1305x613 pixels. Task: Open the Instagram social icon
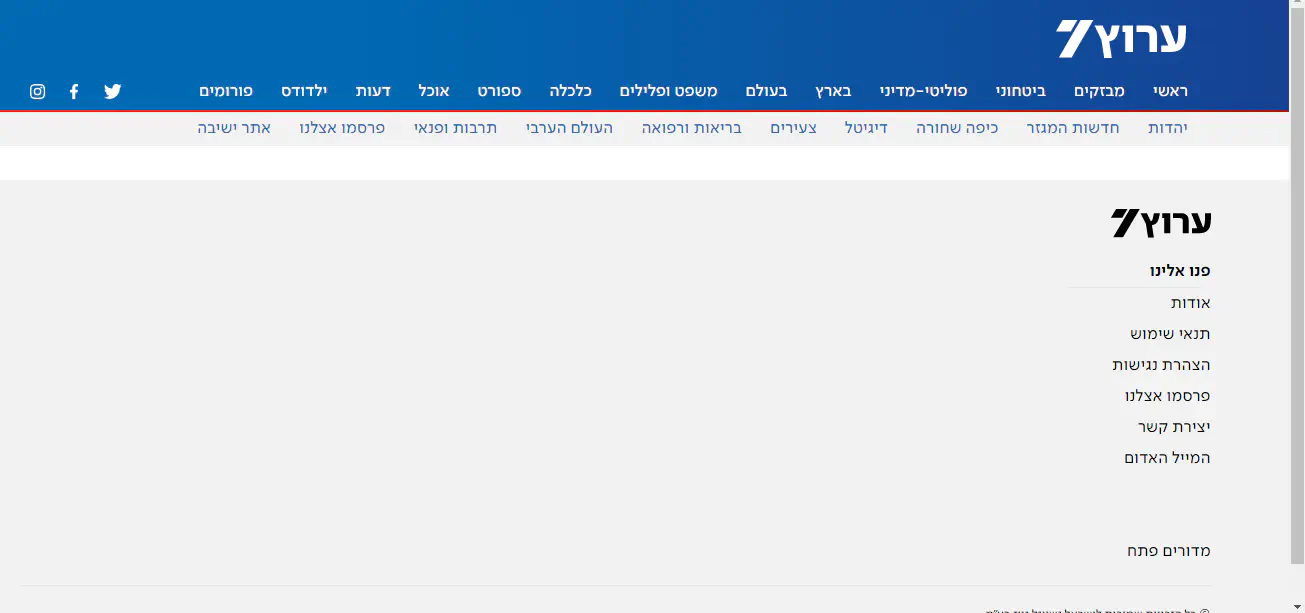coord(38,91)
